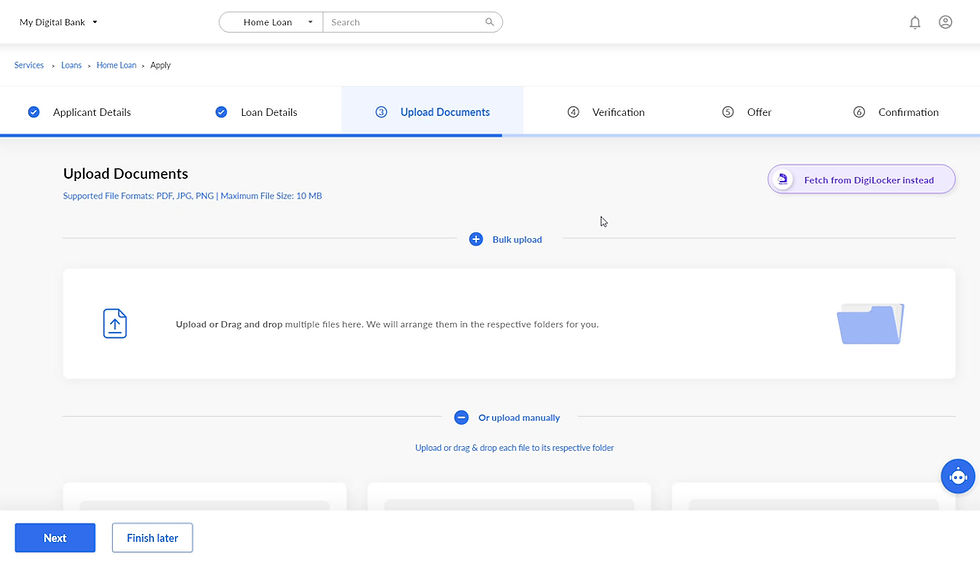Click the step 4 number icon
Viewport: 980px width, 565px height.
coord(573,112)
